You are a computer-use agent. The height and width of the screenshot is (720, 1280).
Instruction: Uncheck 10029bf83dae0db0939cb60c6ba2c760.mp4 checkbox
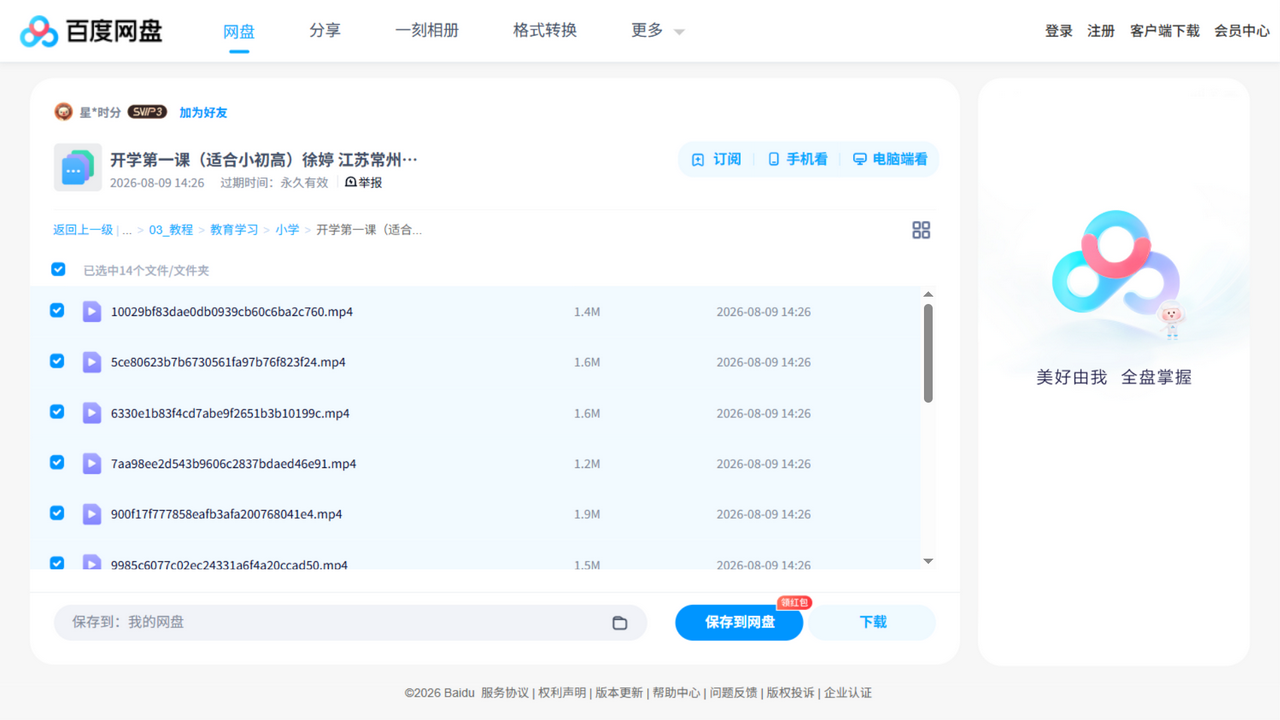[57, 311]
